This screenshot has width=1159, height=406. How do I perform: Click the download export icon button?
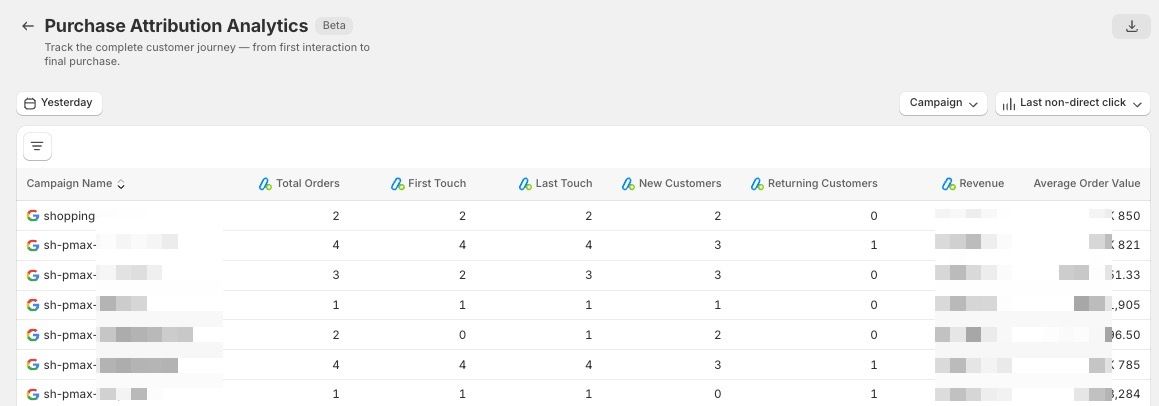click(x=1131, y=26)
